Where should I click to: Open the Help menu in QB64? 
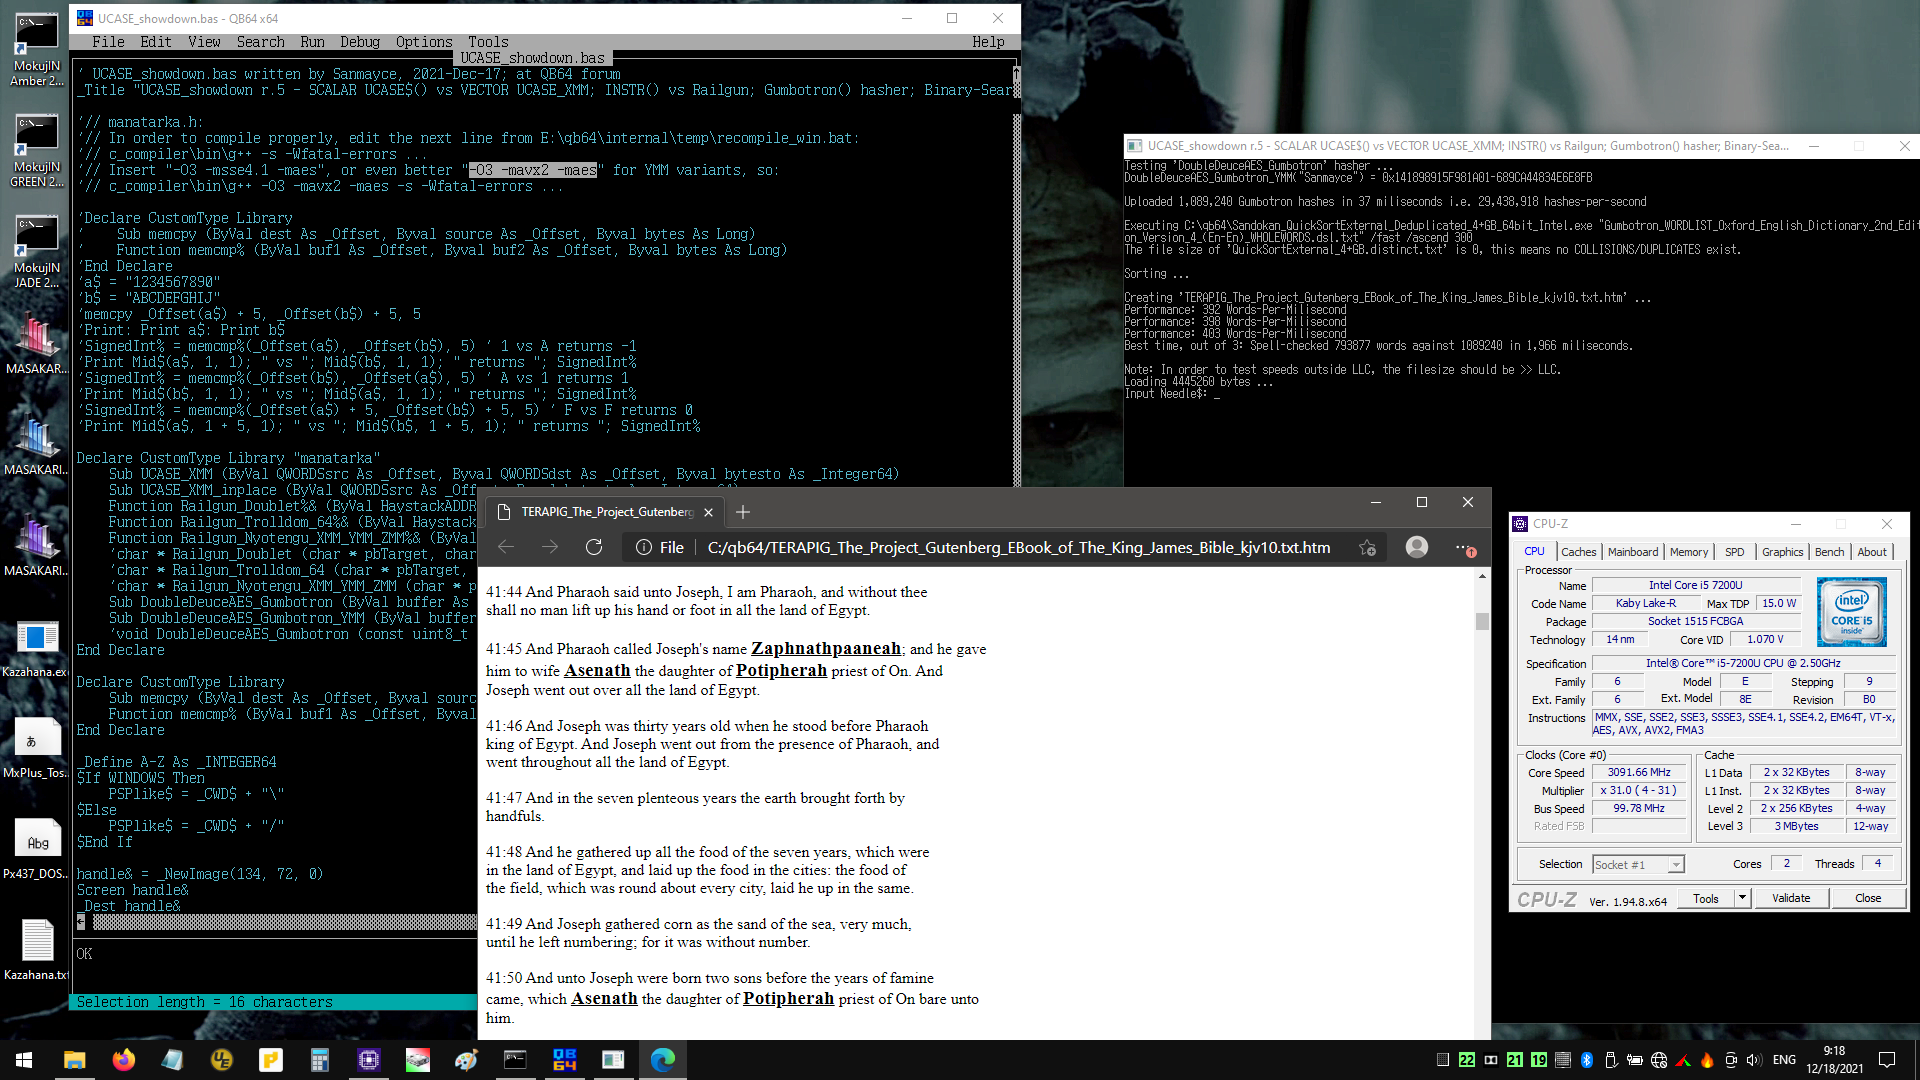click(988, 42)
